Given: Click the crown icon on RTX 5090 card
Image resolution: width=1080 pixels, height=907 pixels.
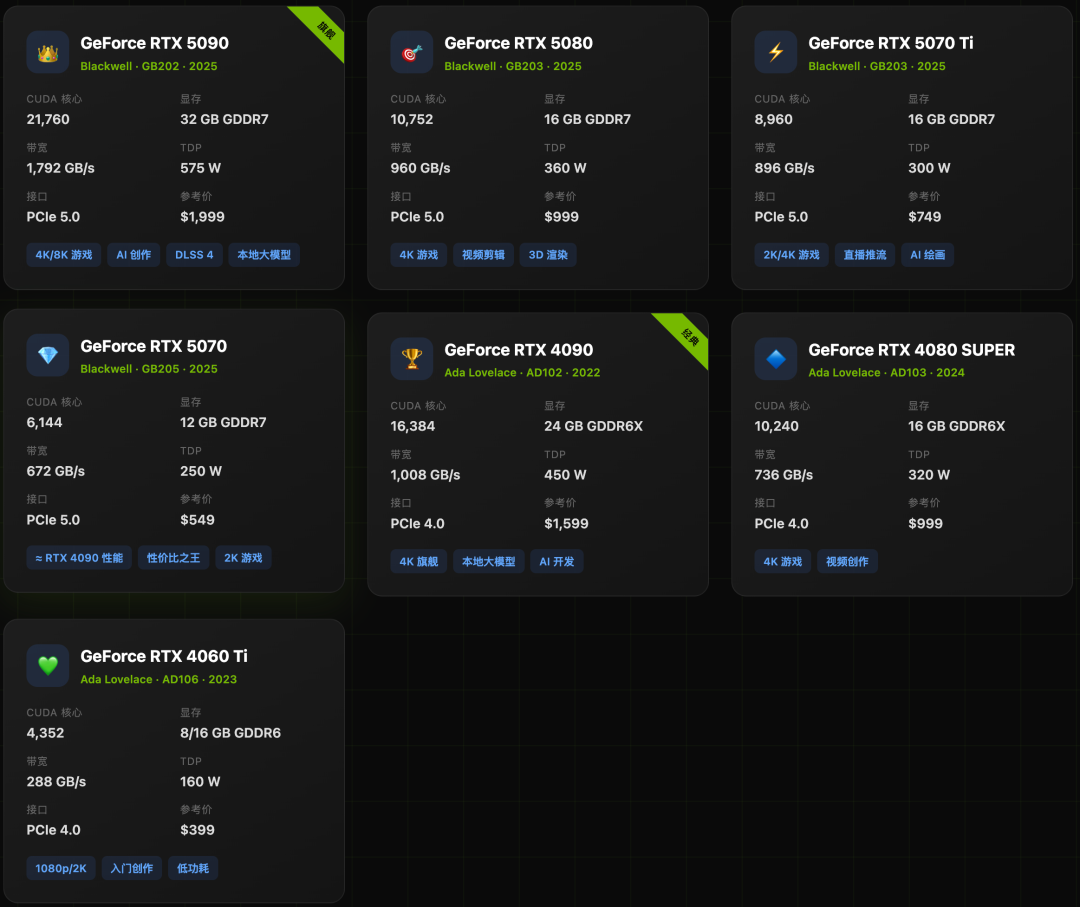Looking at the screenshot, I should click(46, 53).
